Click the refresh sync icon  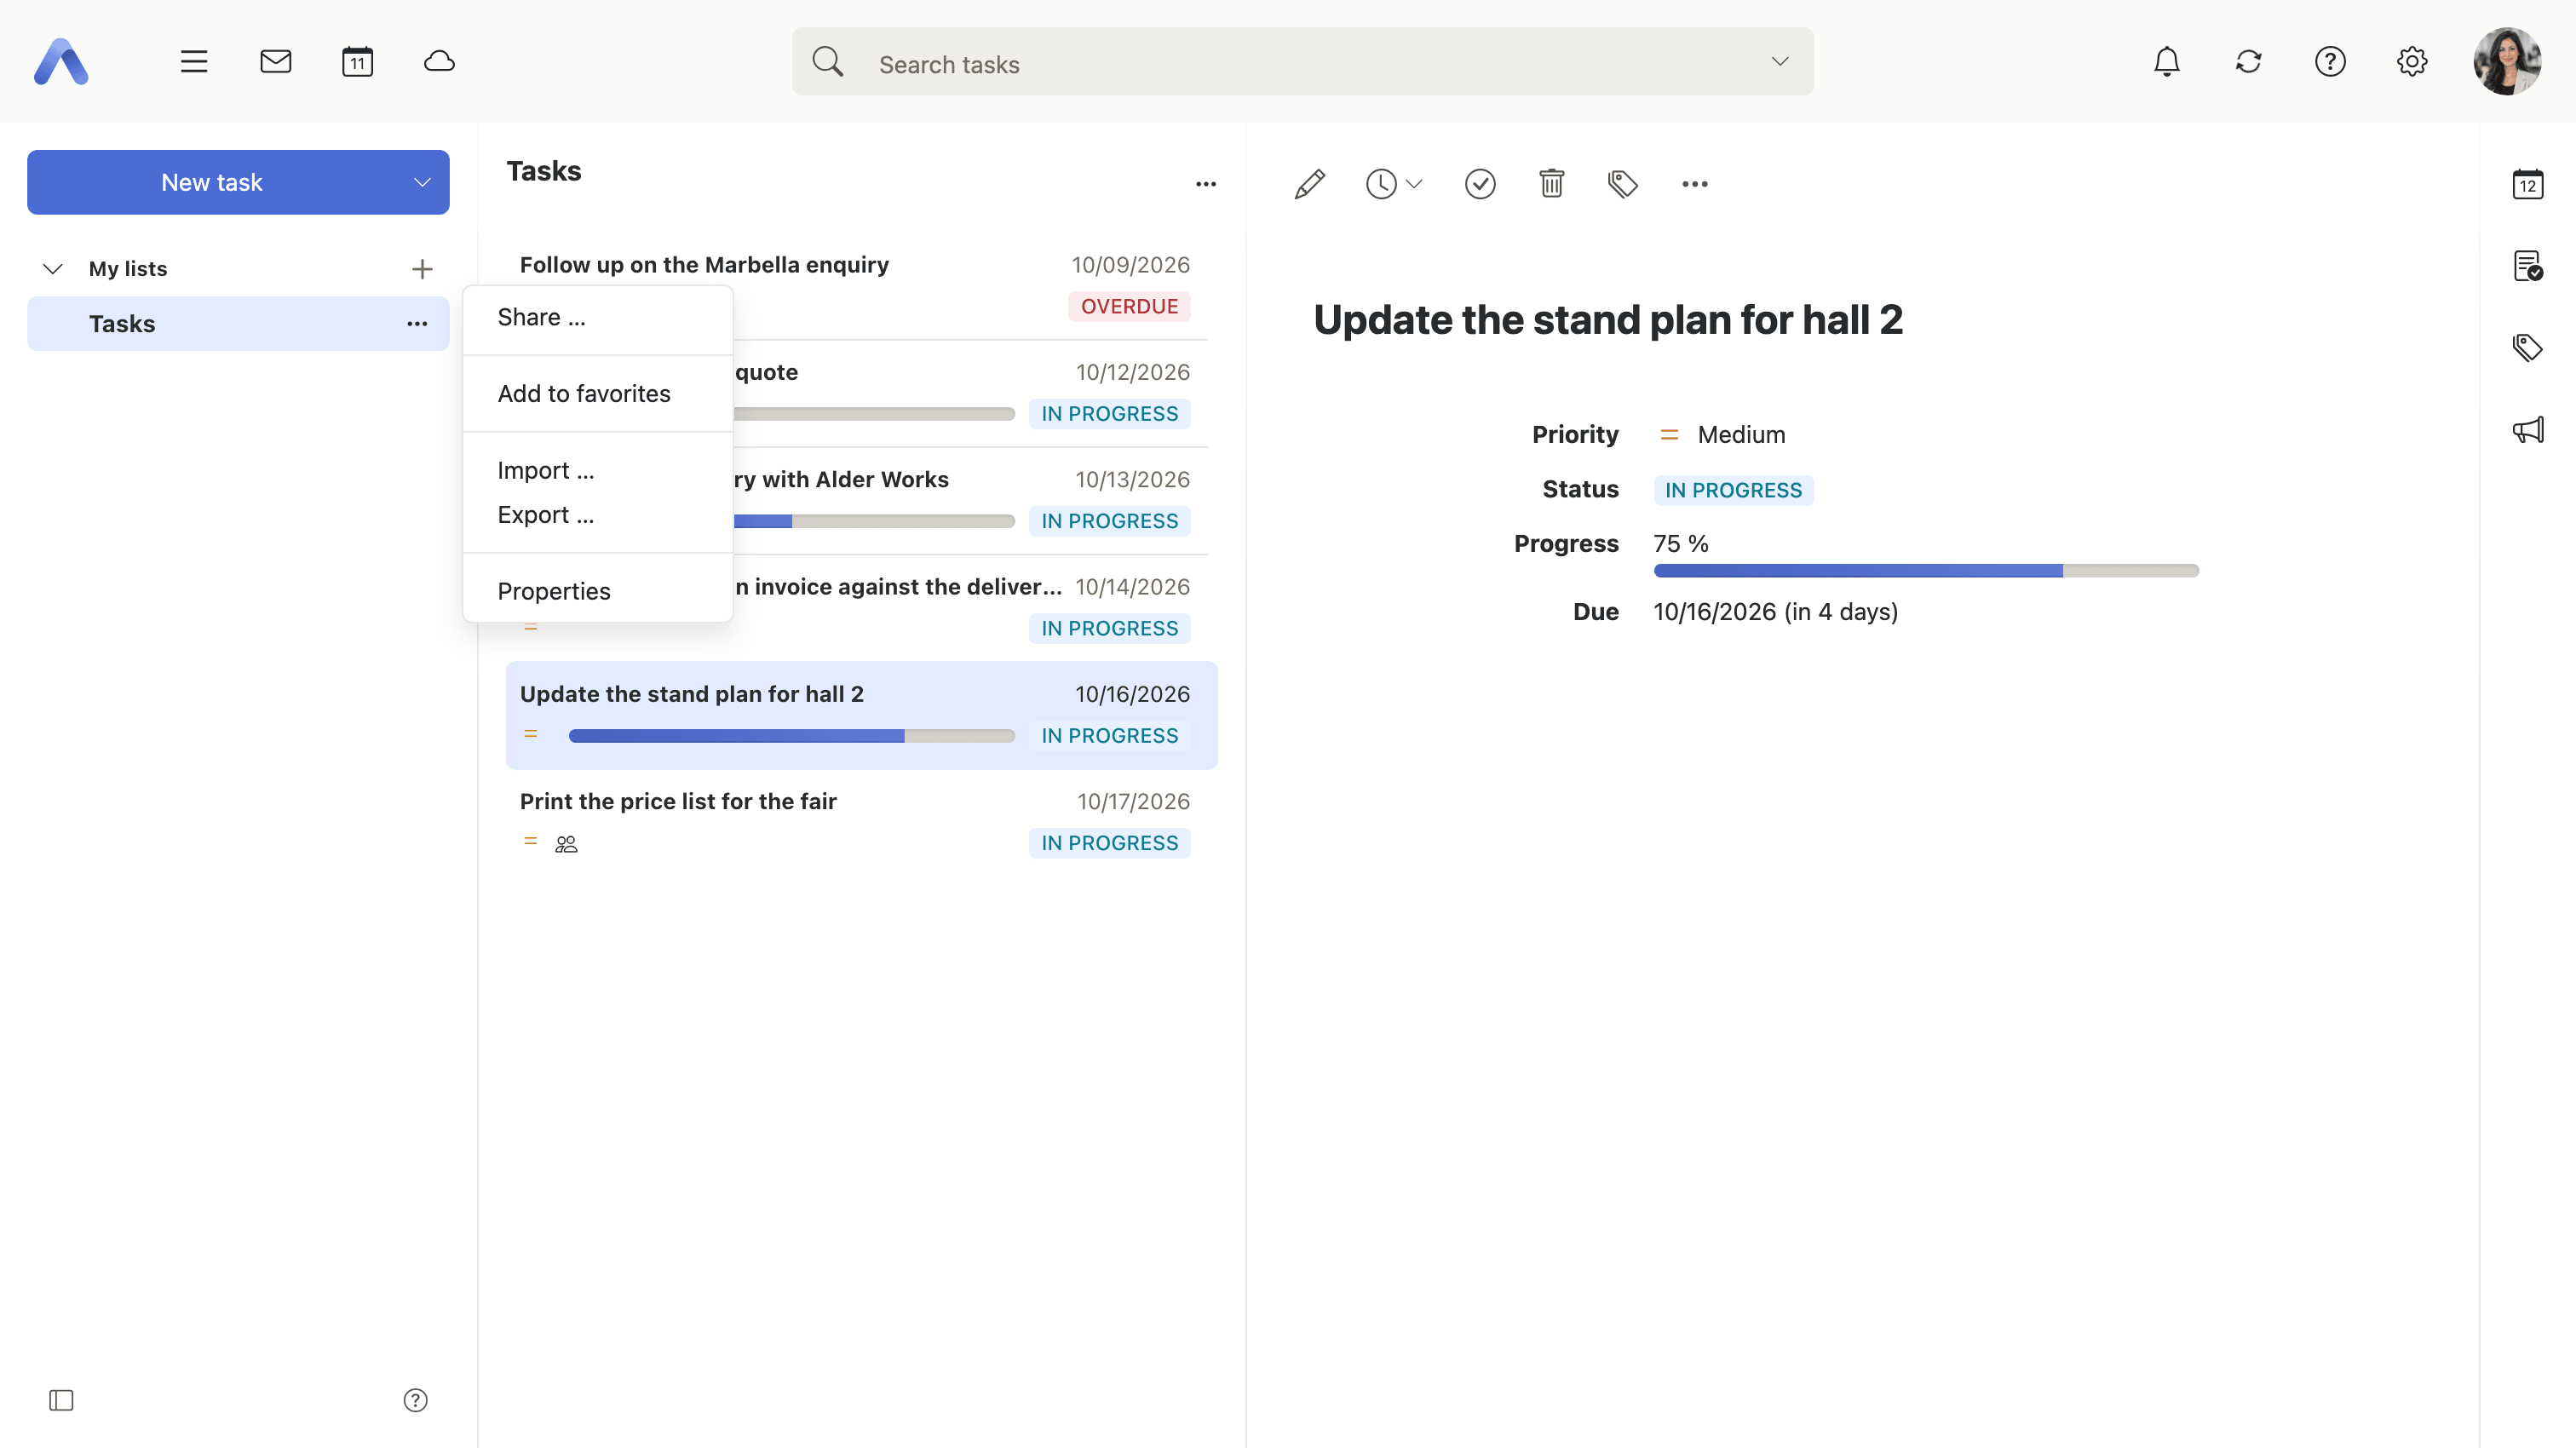[x=2249, y=62]
